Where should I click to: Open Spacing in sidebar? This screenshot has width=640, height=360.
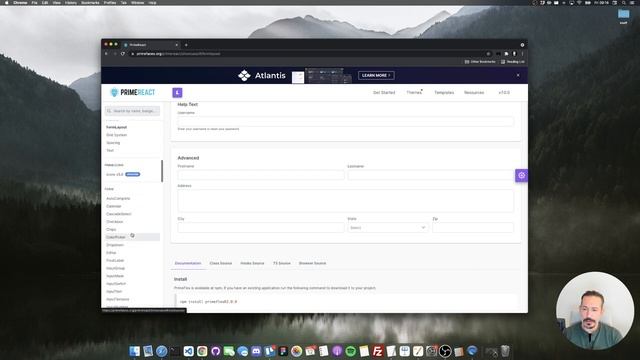coord(113,143)
